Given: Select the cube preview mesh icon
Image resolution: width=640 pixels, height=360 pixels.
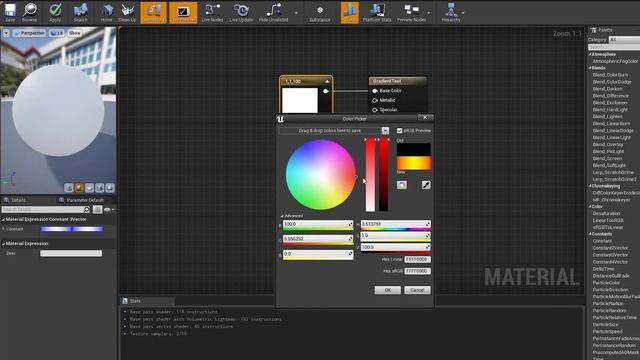Looking at the screenshot, I should [x=100, y=188].
